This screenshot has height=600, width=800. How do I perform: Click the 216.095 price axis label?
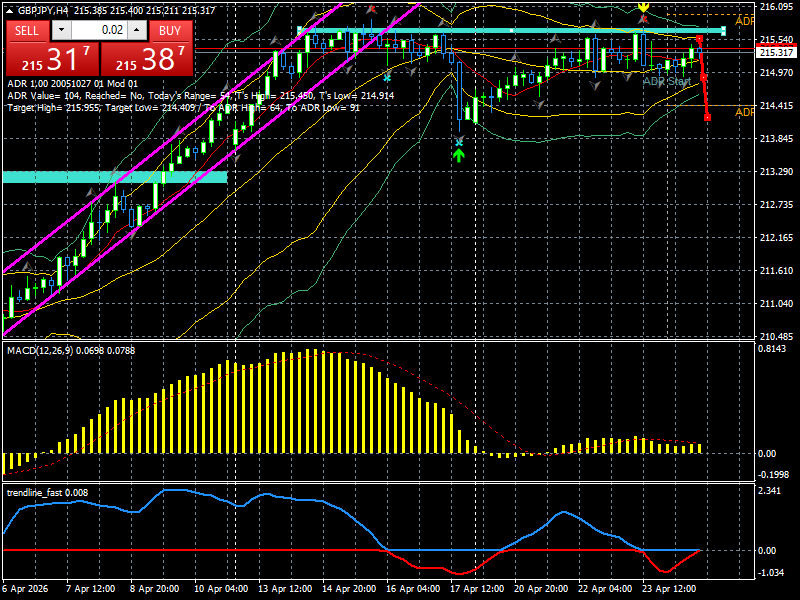pyautogui.click(x=777, y=7)
